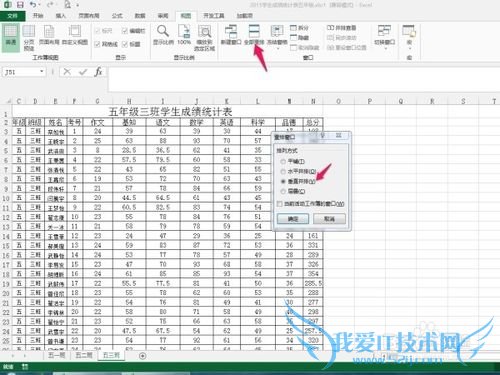Close the 重排窗口 dialog

point(338,136)
